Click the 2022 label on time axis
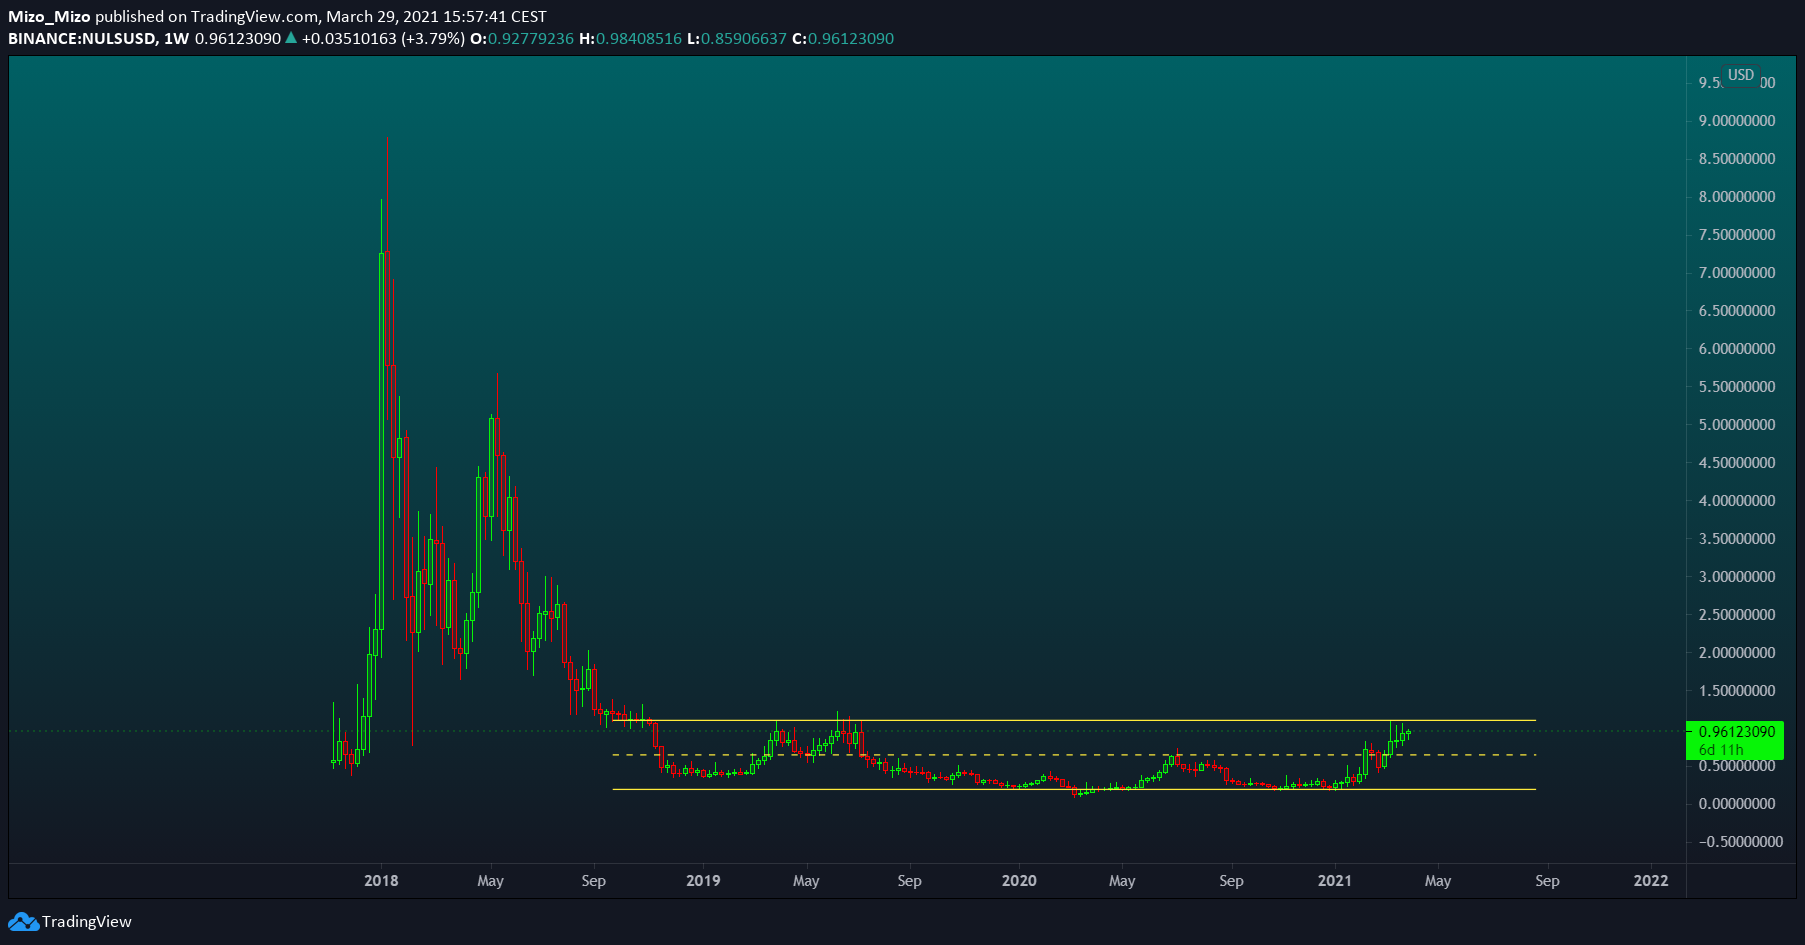 coord(1651,881)
